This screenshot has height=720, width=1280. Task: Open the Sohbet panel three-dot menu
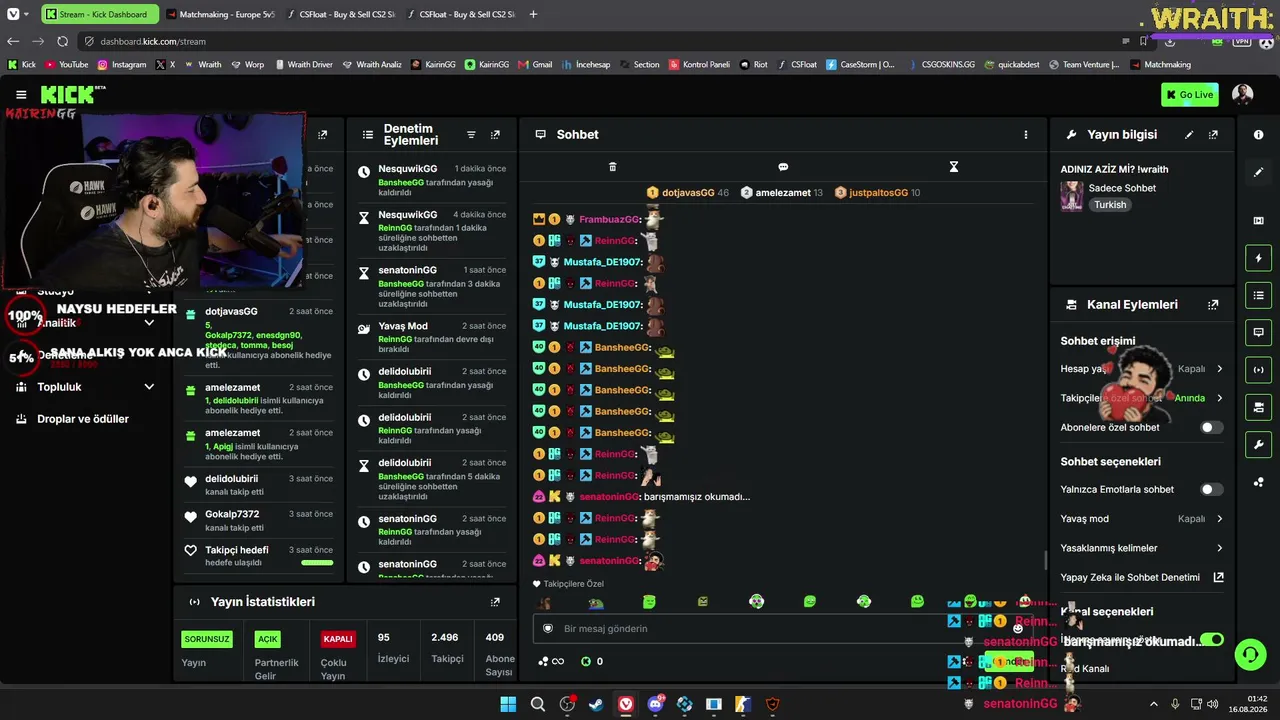1025,135
